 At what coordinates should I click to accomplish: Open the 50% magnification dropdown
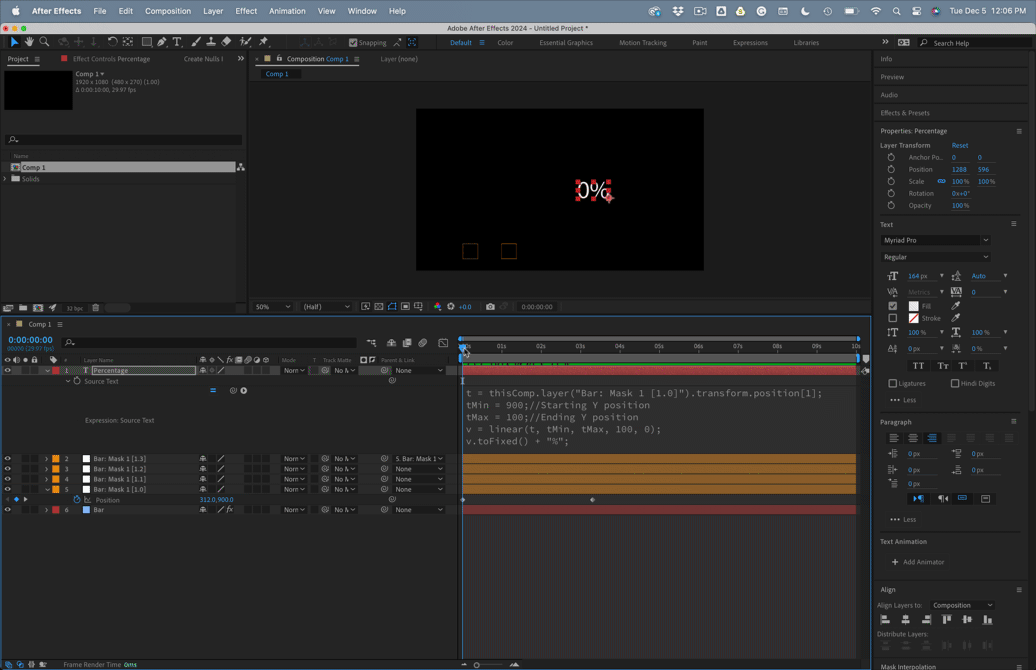[273, 307]
